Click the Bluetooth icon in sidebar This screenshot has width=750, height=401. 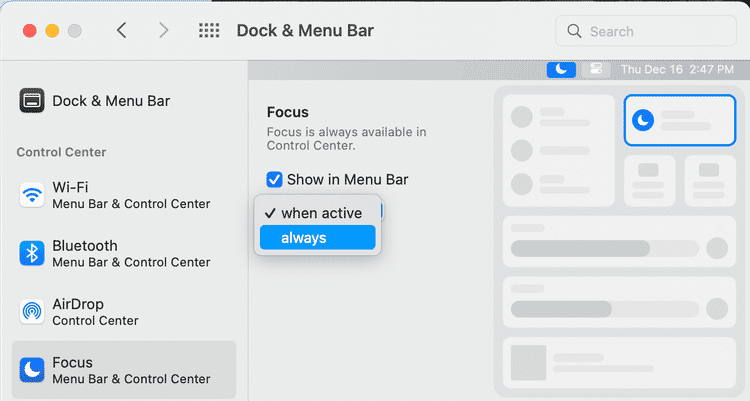(x=33, y=253)
